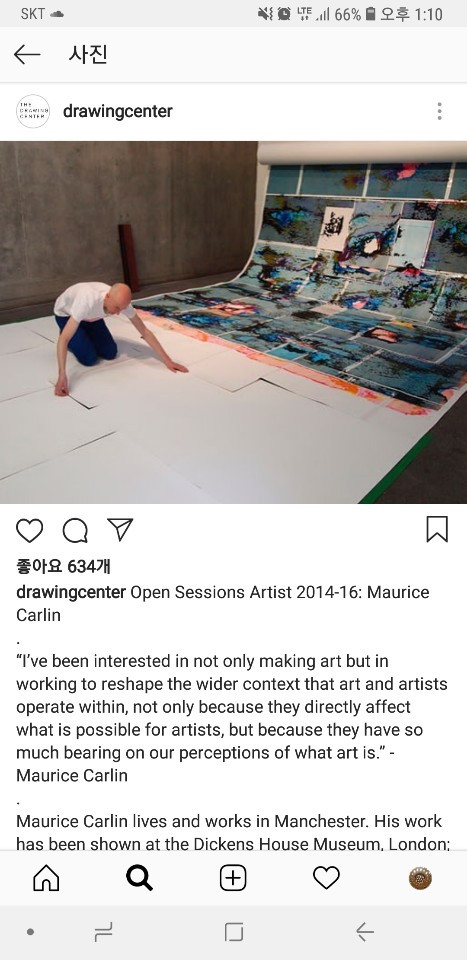This screenshot has height=960, width=467.
Task: Like the post with the heart icon
Action: pyautogui.click(x=29, y=530)
